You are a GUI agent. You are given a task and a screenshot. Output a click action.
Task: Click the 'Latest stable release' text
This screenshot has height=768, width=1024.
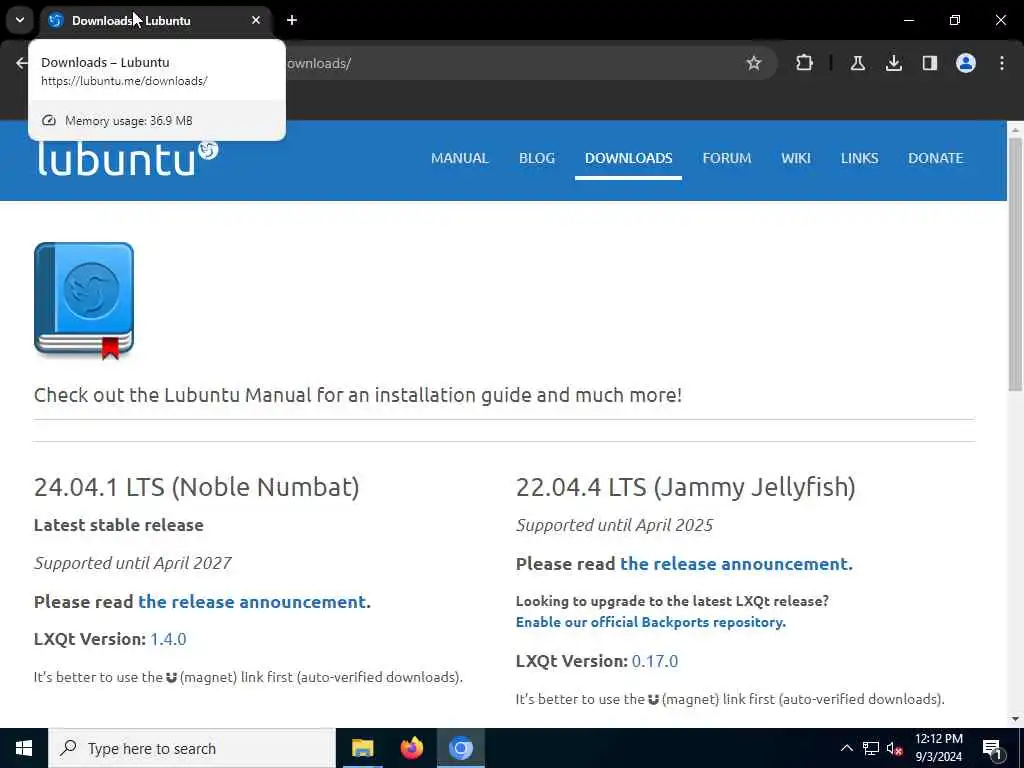(x=119, y=525)
